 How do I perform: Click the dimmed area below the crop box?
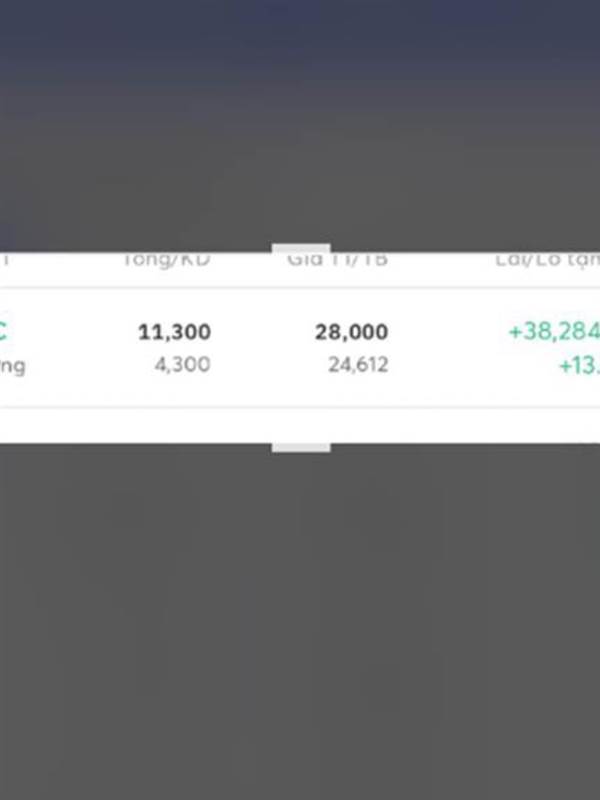300,622
